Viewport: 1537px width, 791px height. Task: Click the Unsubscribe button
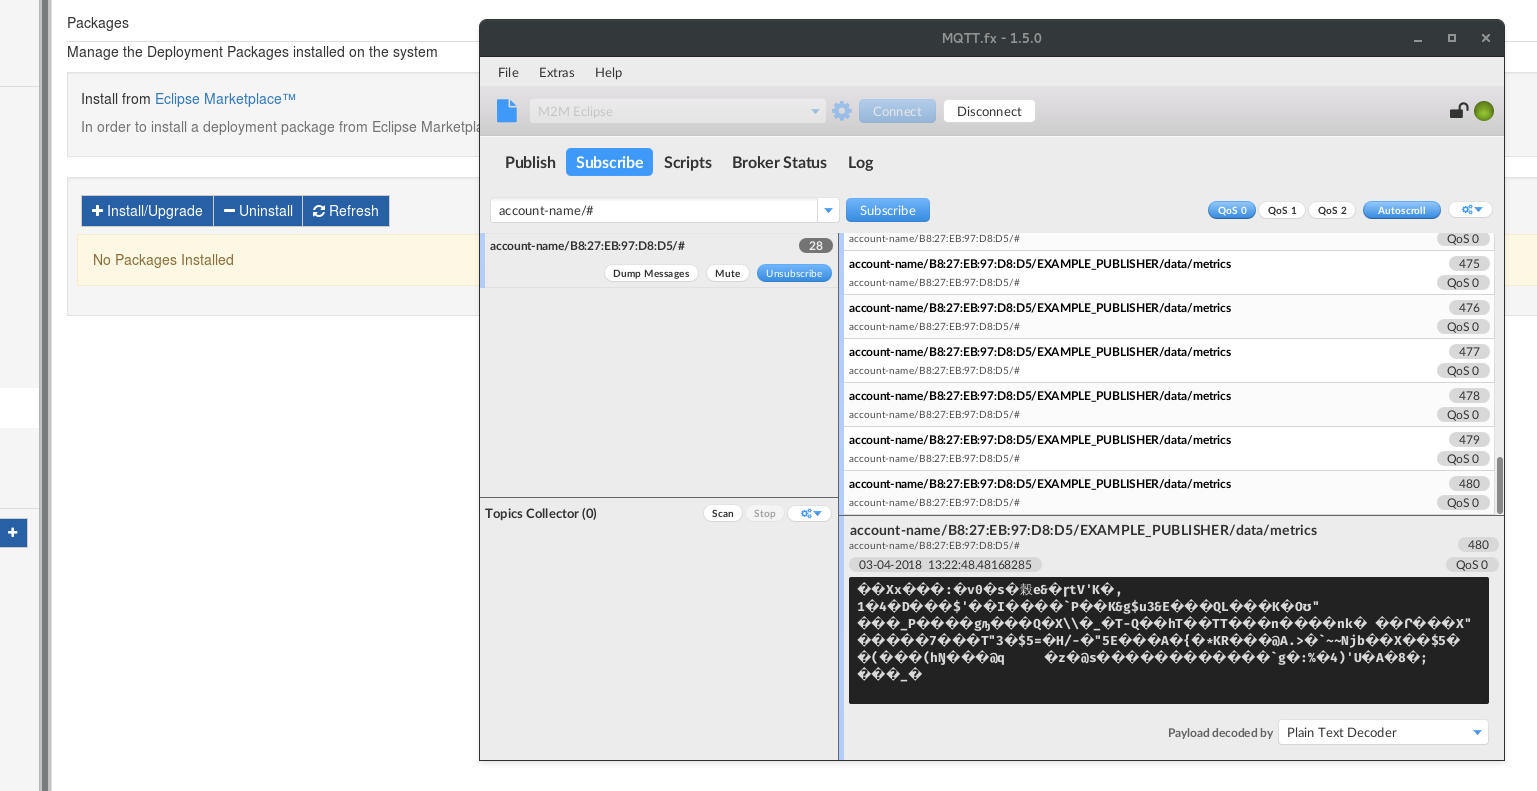click(794, 273)
